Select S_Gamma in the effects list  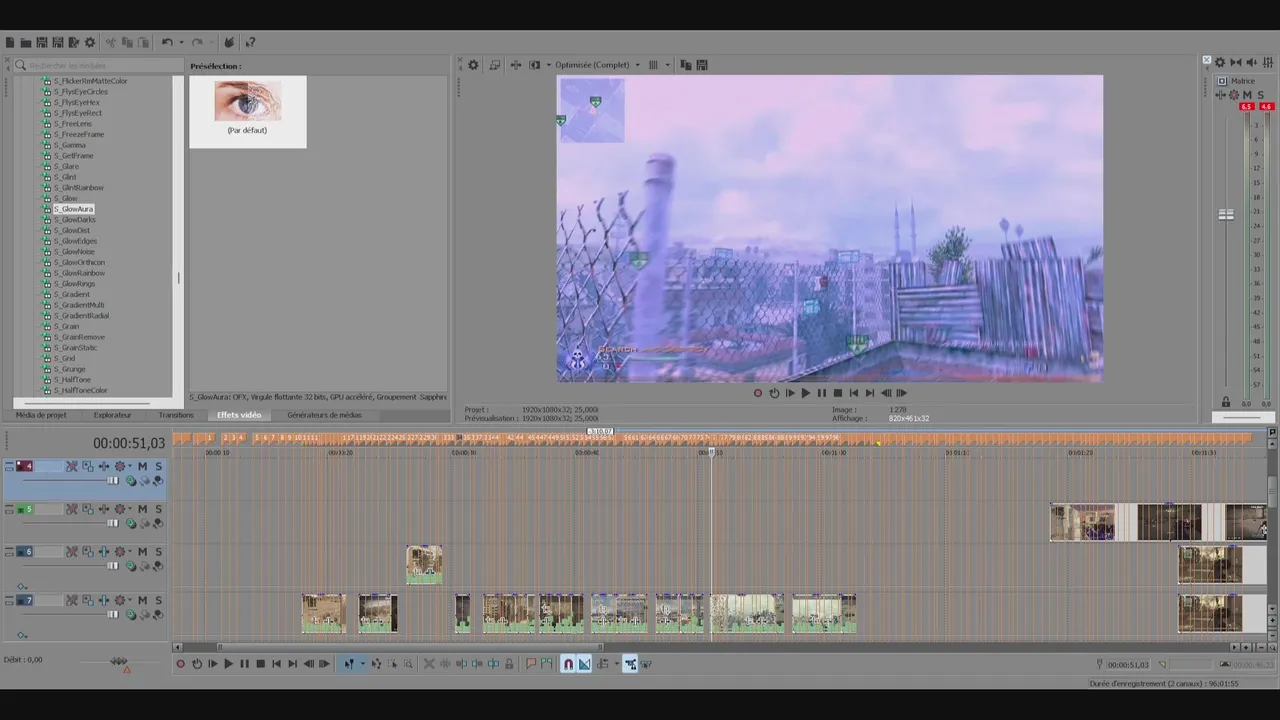tap(70, 145)
